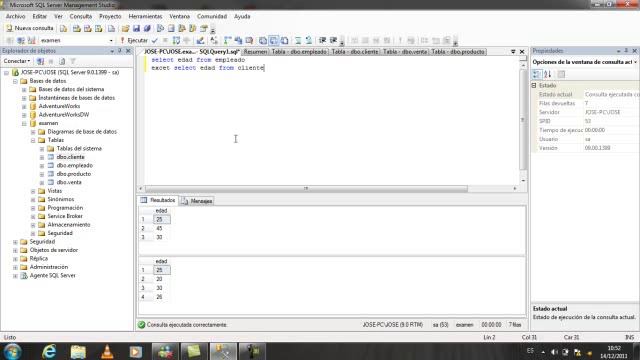Show properties in categorized view
The height and width of the screenshot is (360, 640).
click(537, 74)
